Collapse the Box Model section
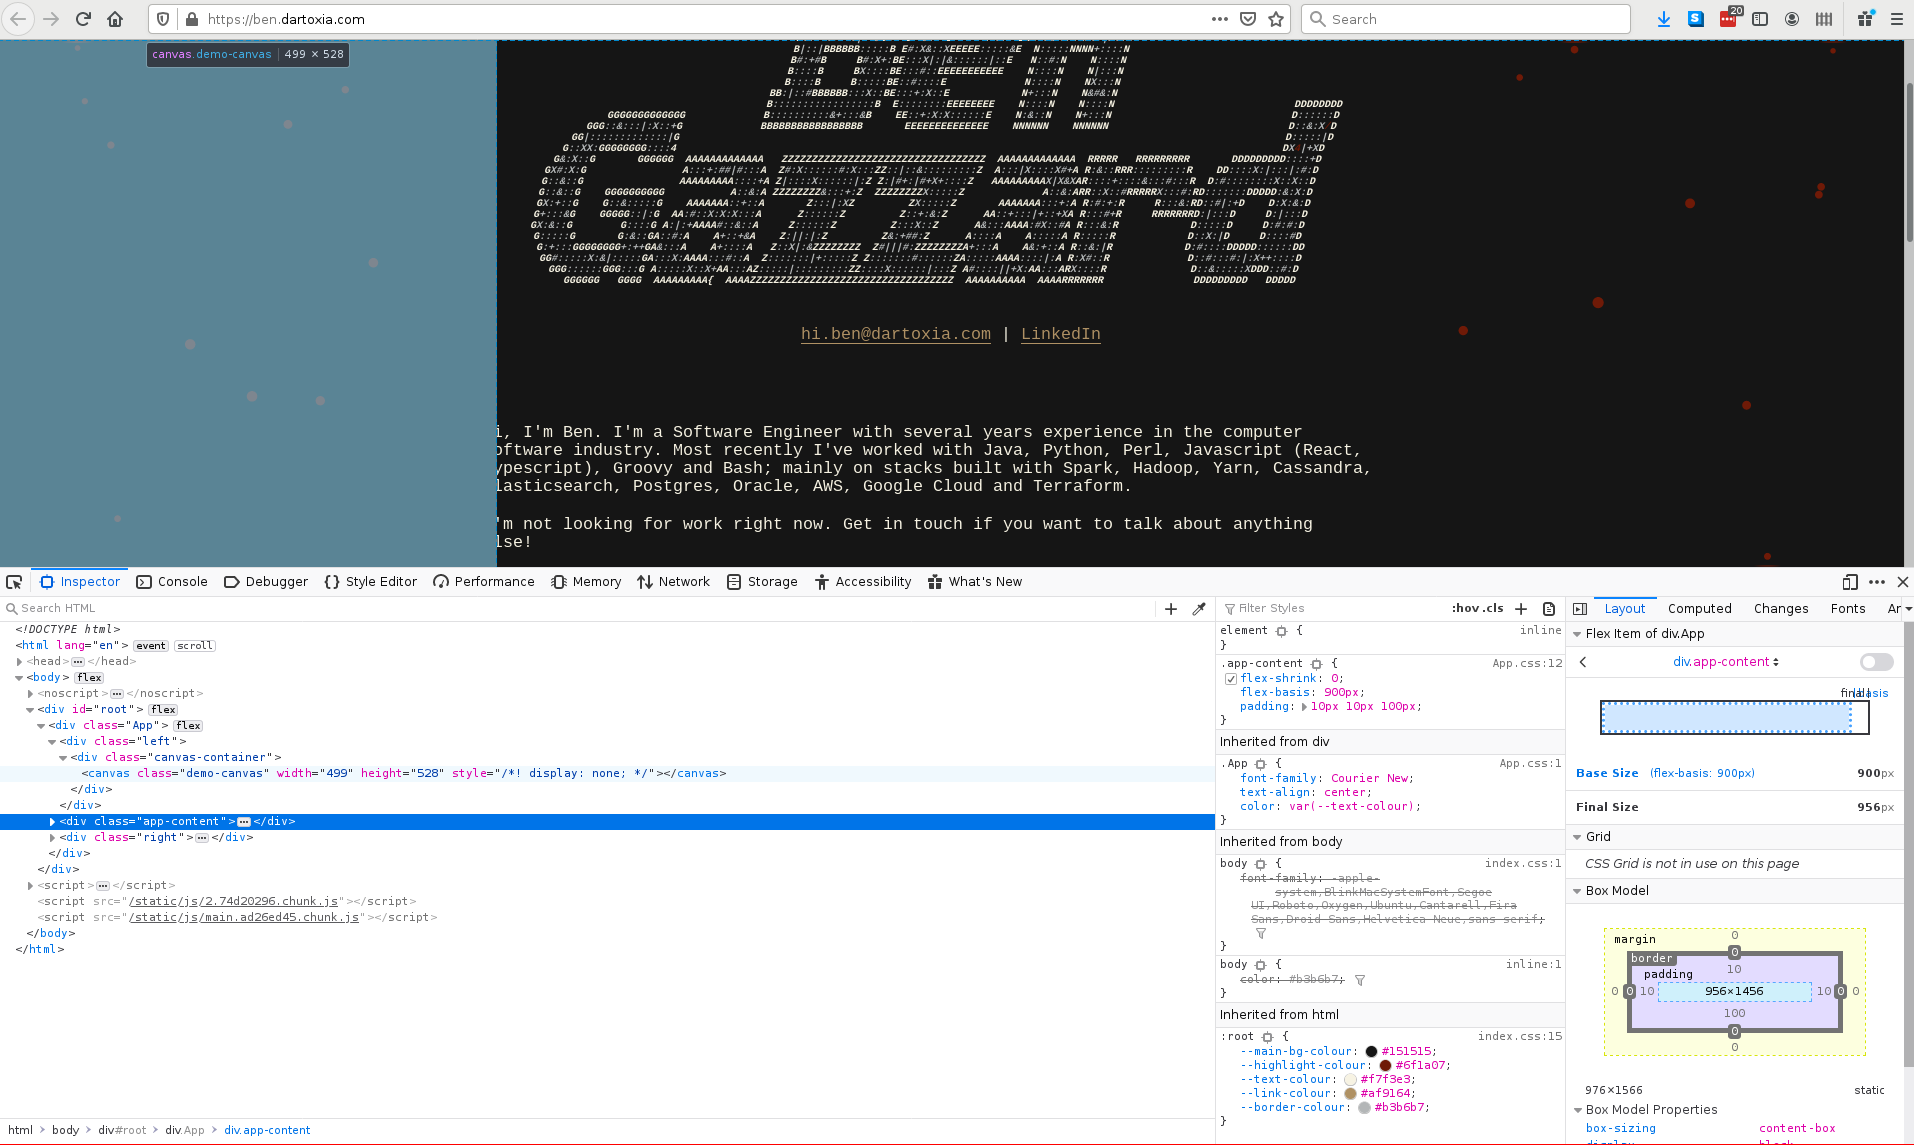1914x1145 pixels. coord(1578,891)
